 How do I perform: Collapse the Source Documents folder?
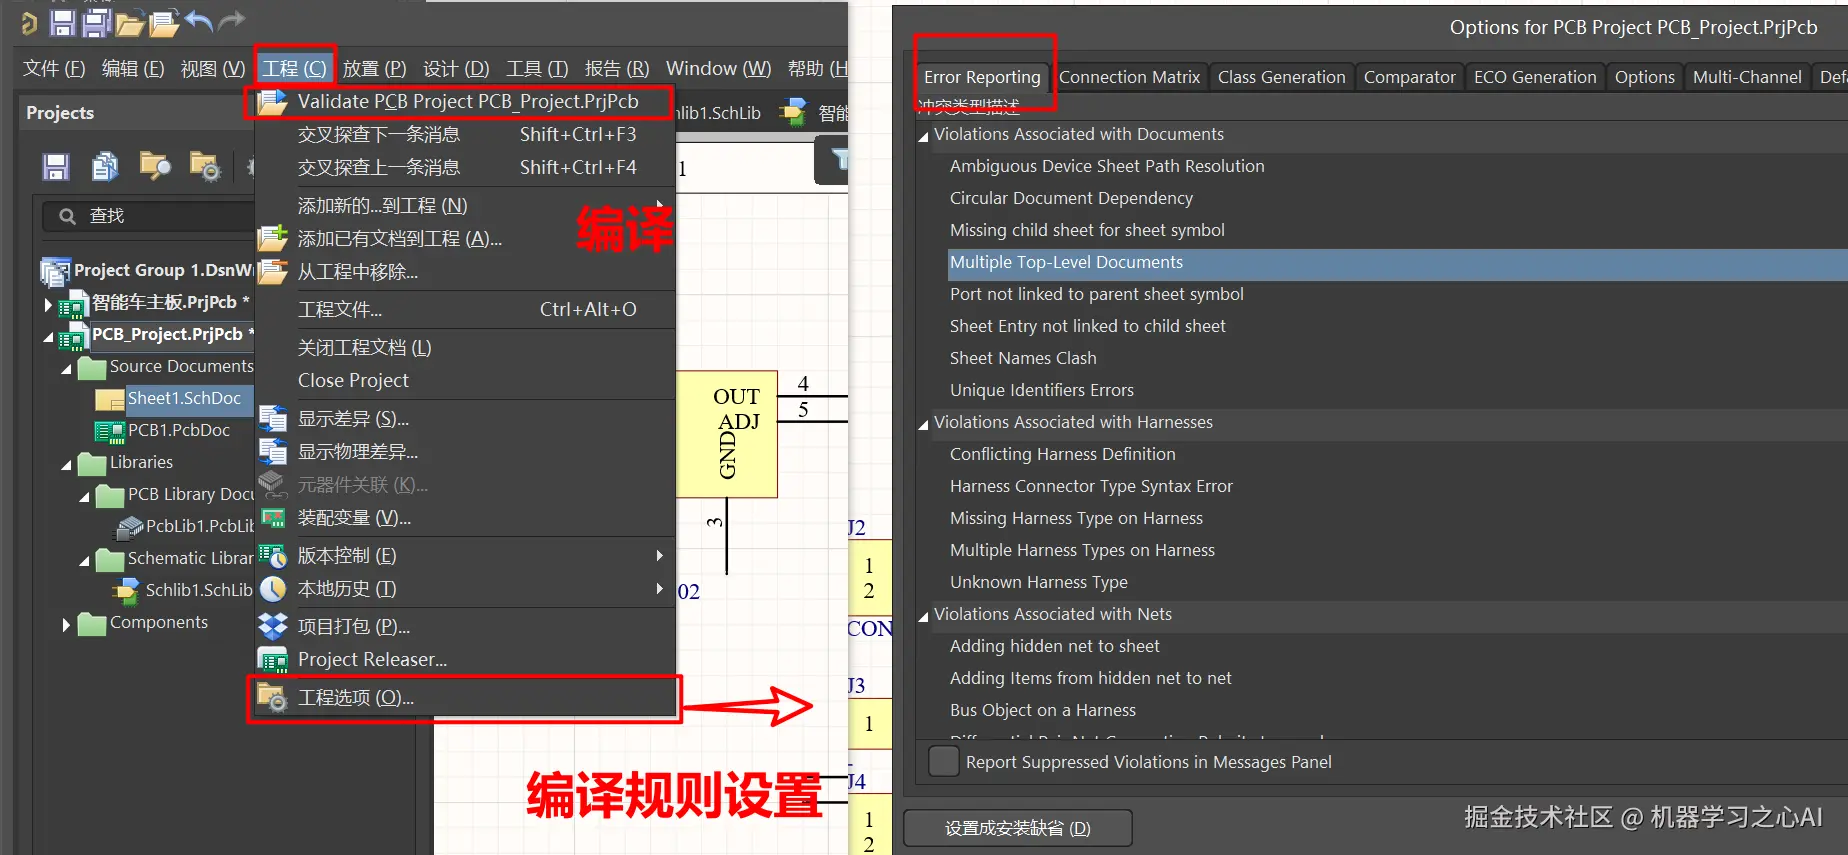pyautogui.click(x=67, y=369)
